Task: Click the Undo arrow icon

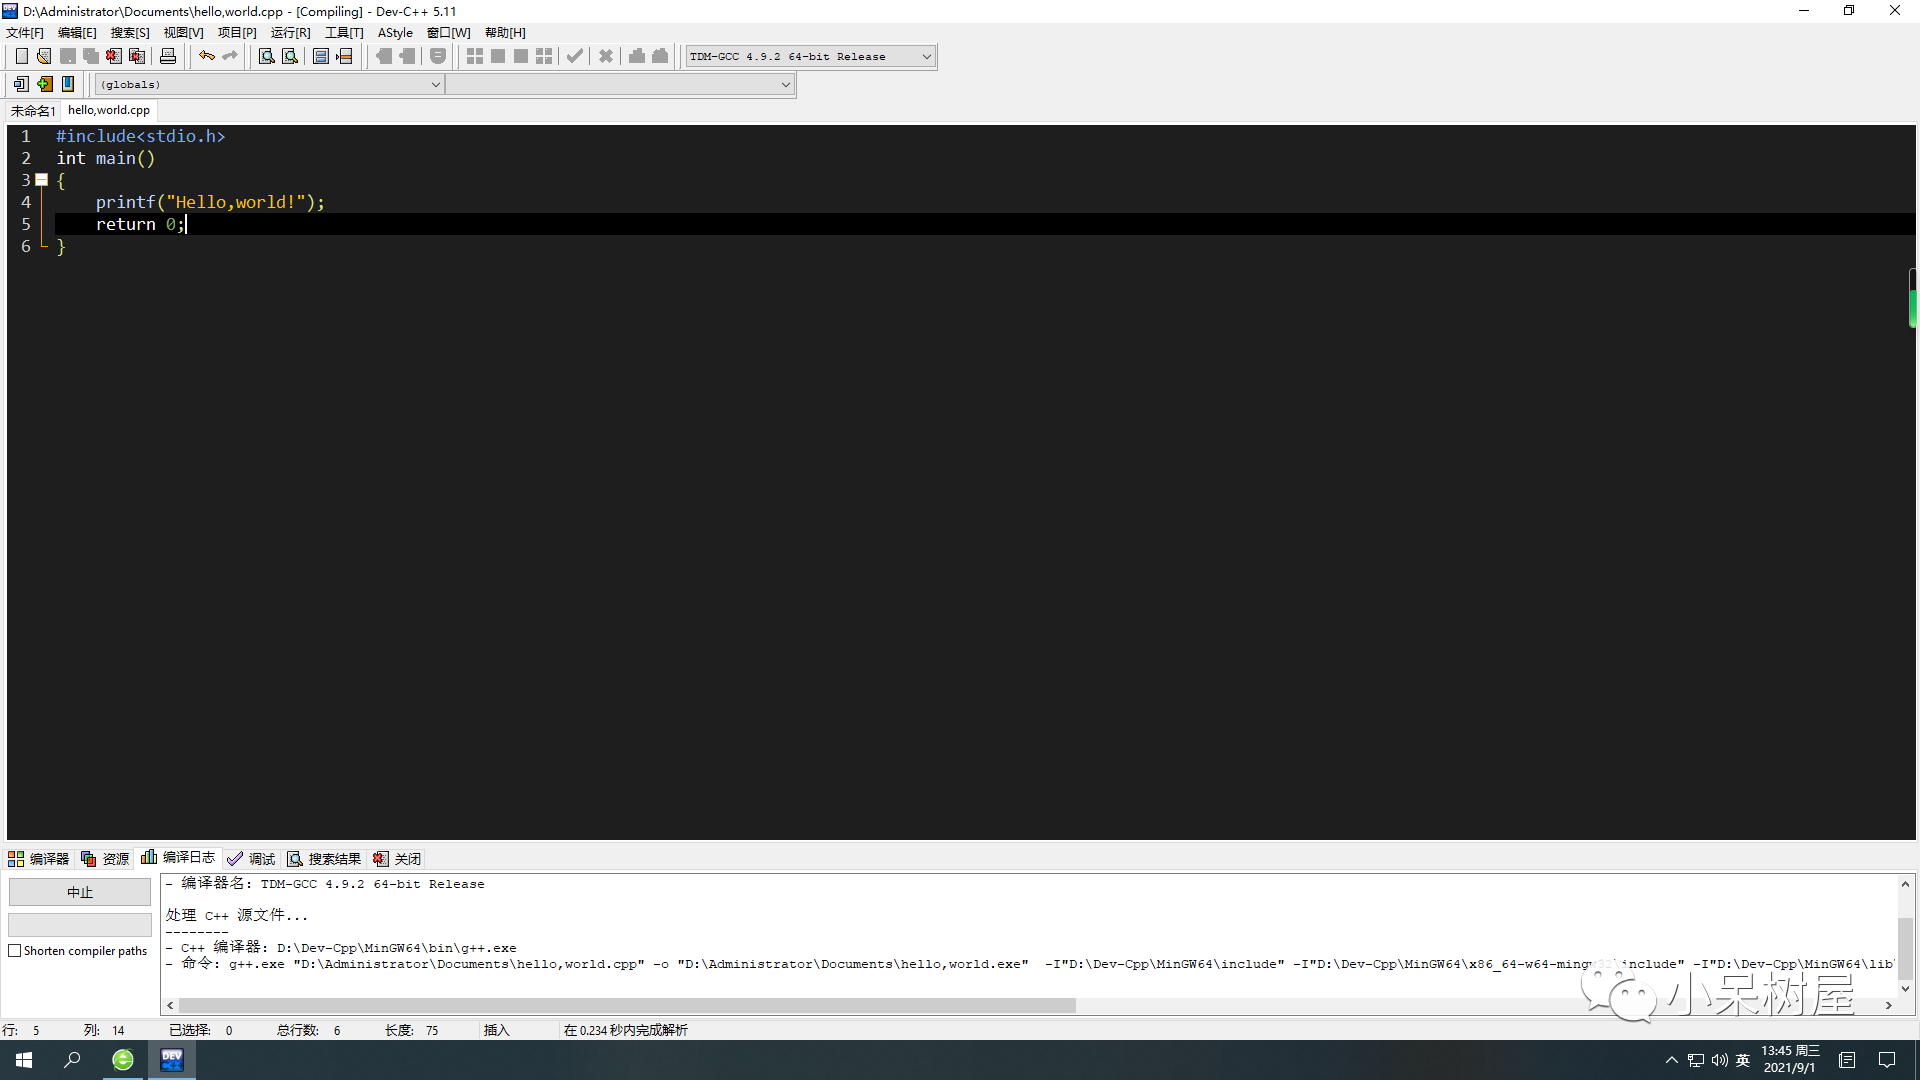Action: point(207,56)
